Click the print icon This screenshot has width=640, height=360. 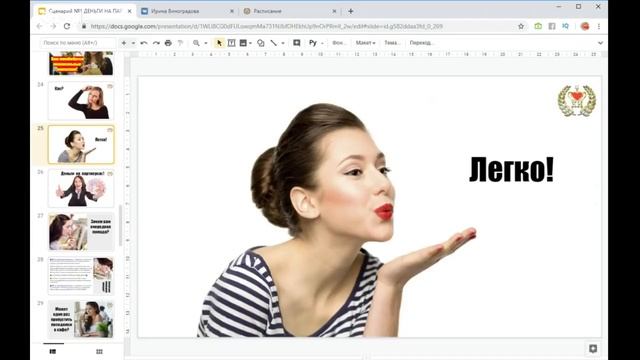coord(168,43)
